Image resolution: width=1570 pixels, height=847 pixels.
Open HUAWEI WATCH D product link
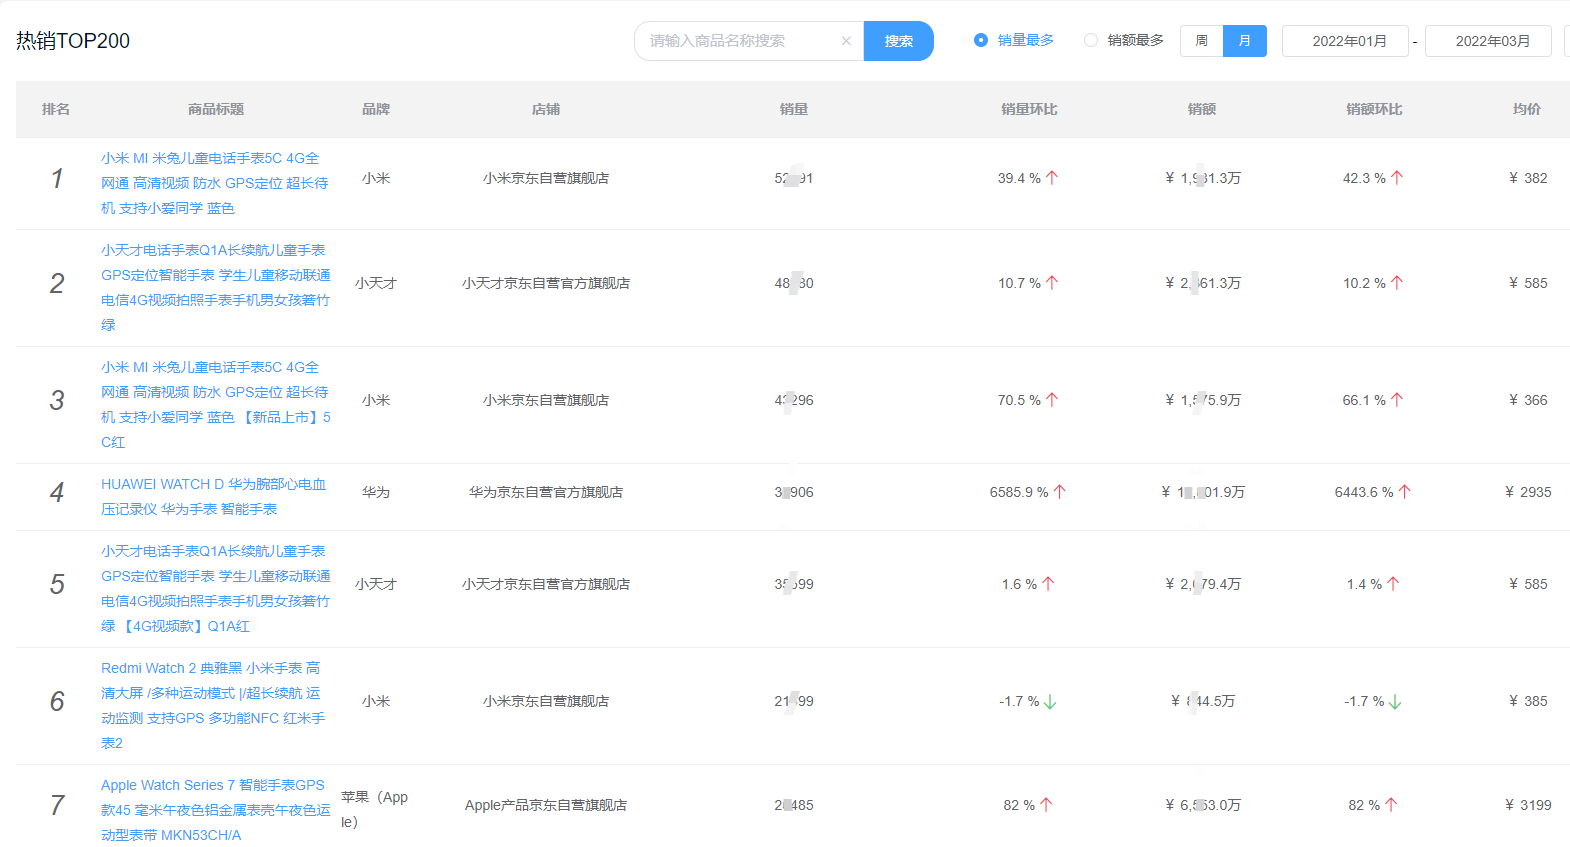pyautogui.click(x=214, y=497)
